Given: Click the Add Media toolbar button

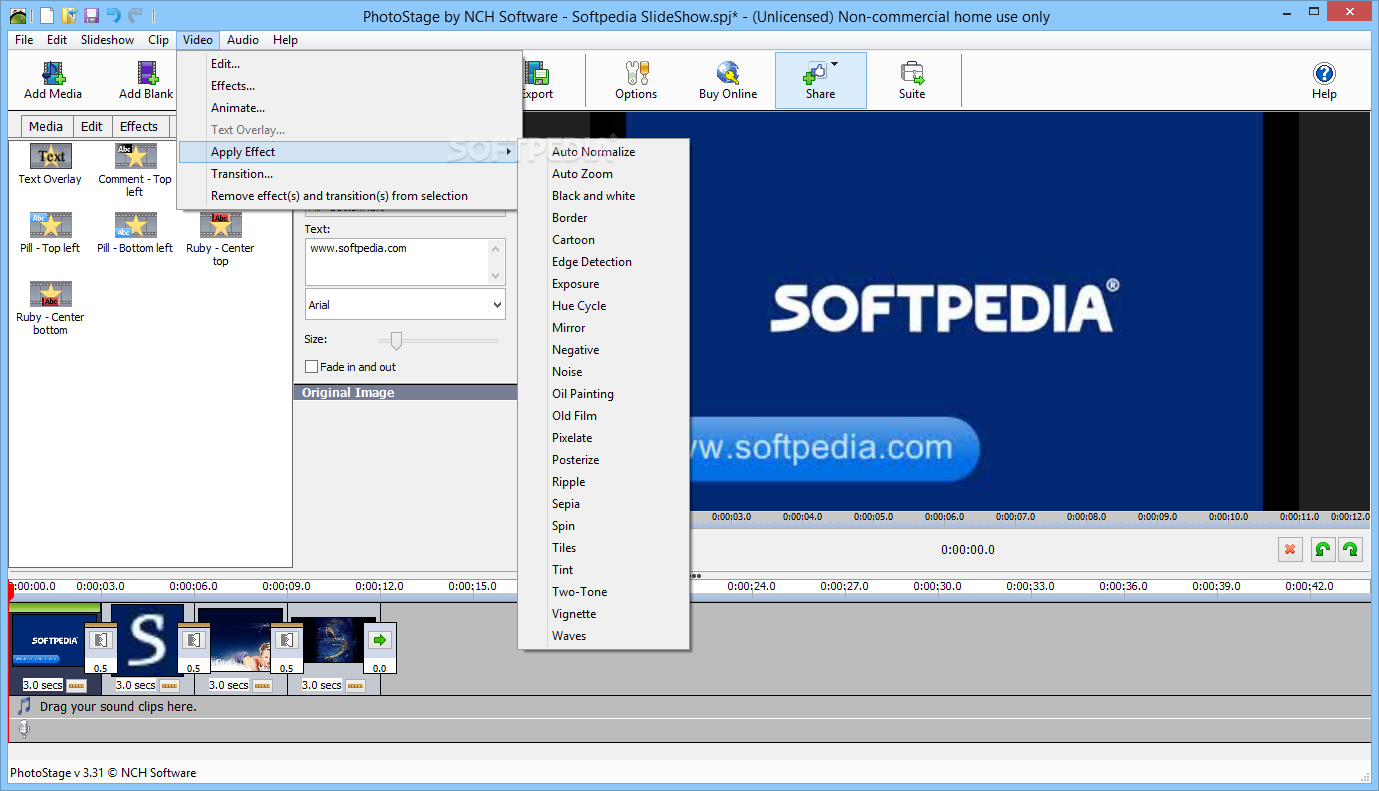Looking at the screenshot, I should click(x=53, y=81).
